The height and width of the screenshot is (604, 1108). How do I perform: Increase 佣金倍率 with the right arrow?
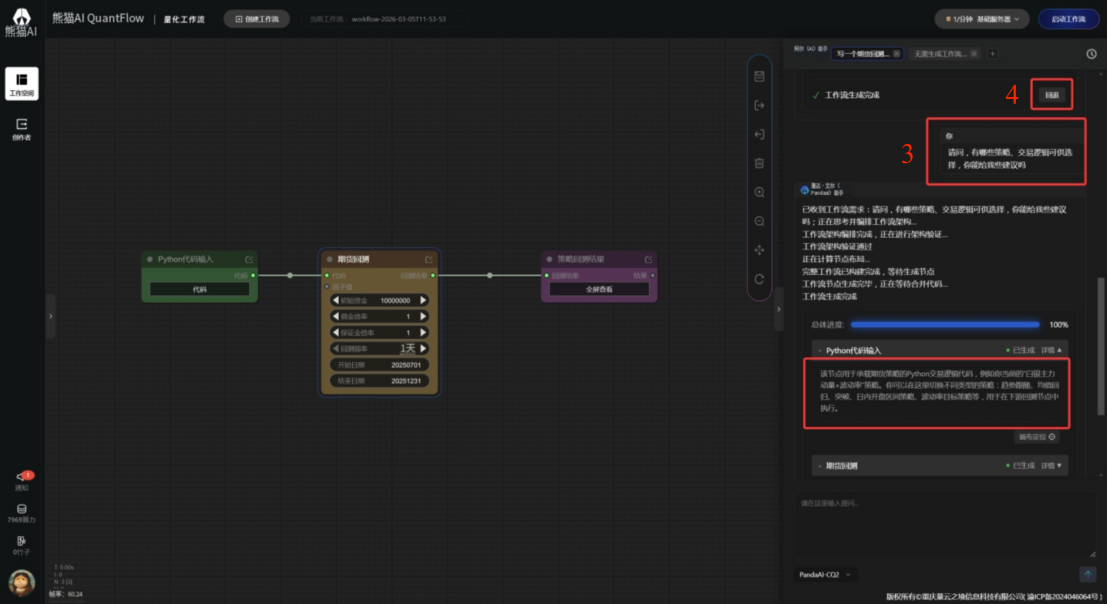pyautogui.click(x=423, y=316)
